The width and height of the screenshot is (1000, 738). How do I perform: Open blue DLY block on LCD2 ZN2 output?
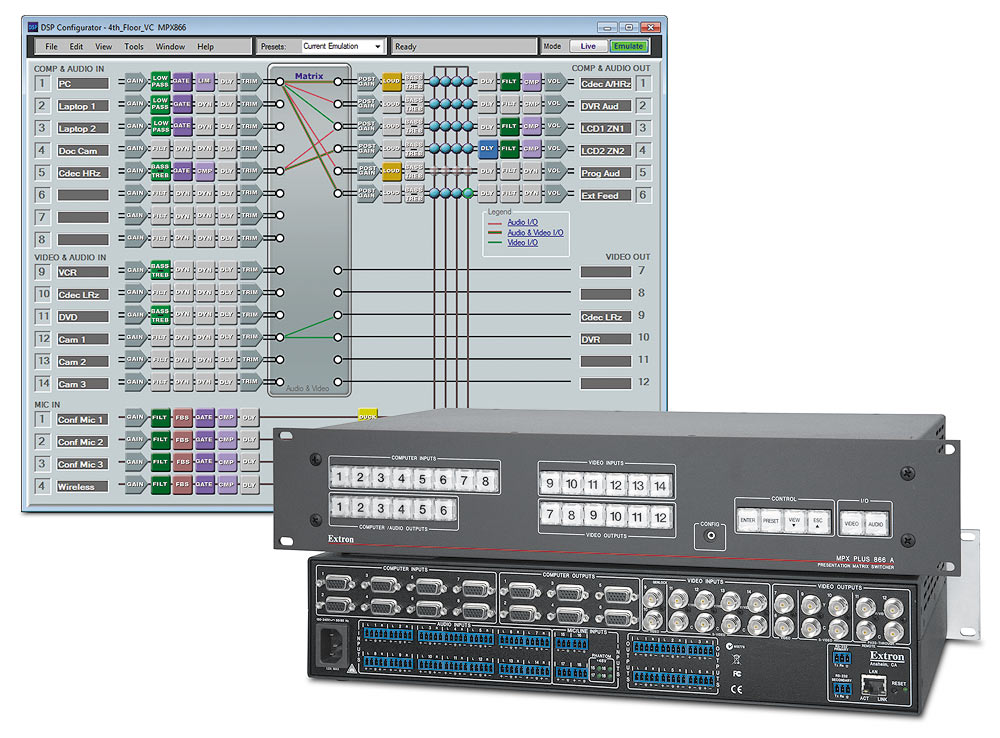pyautogui.click(x=487, y=148)
